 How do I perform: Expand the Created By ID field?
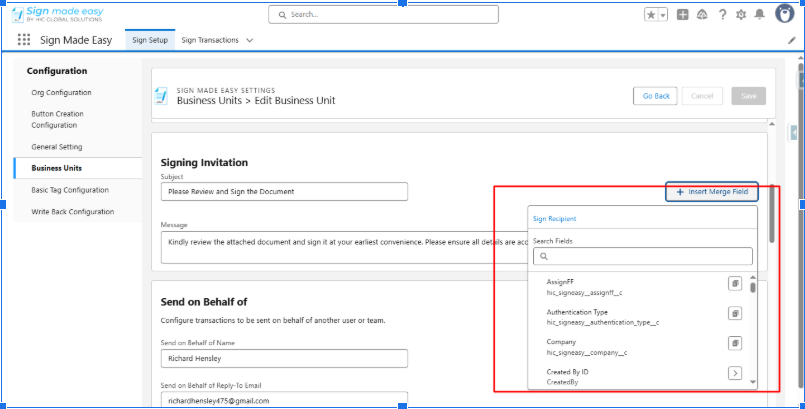point(734,373)
